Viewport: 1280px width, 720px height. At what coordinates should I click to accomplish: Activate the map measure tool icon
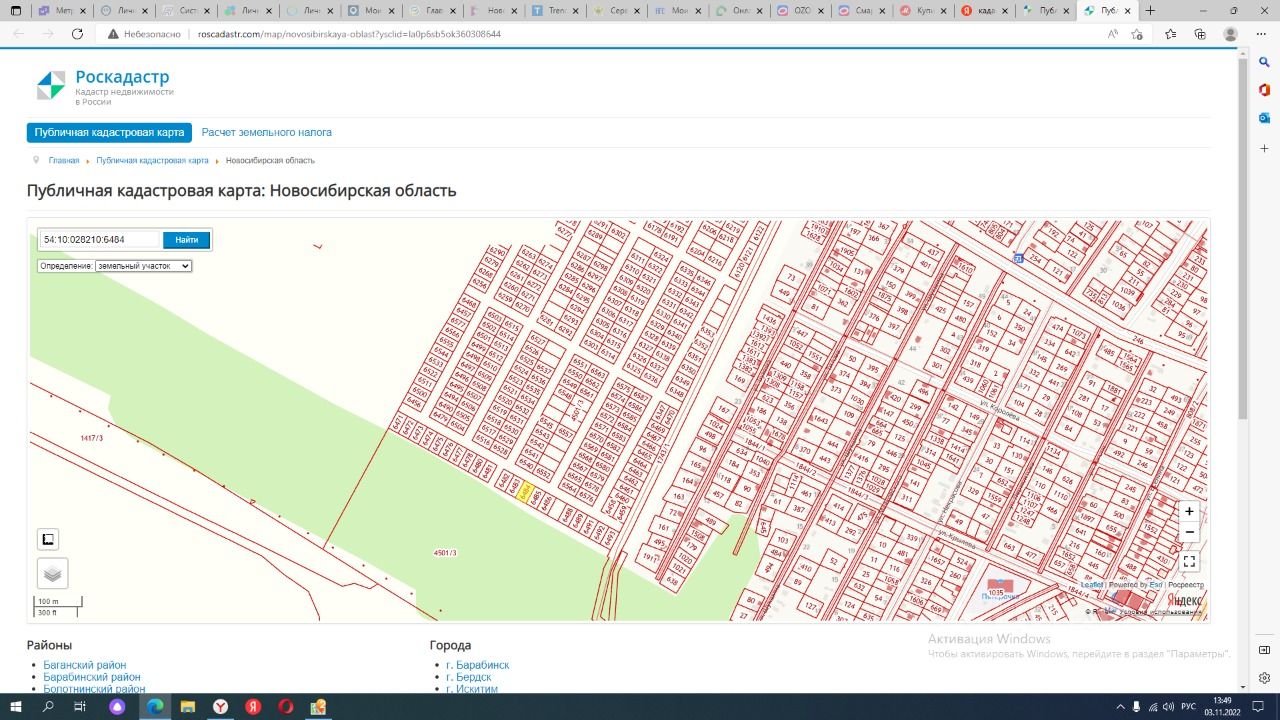[48, 540]
